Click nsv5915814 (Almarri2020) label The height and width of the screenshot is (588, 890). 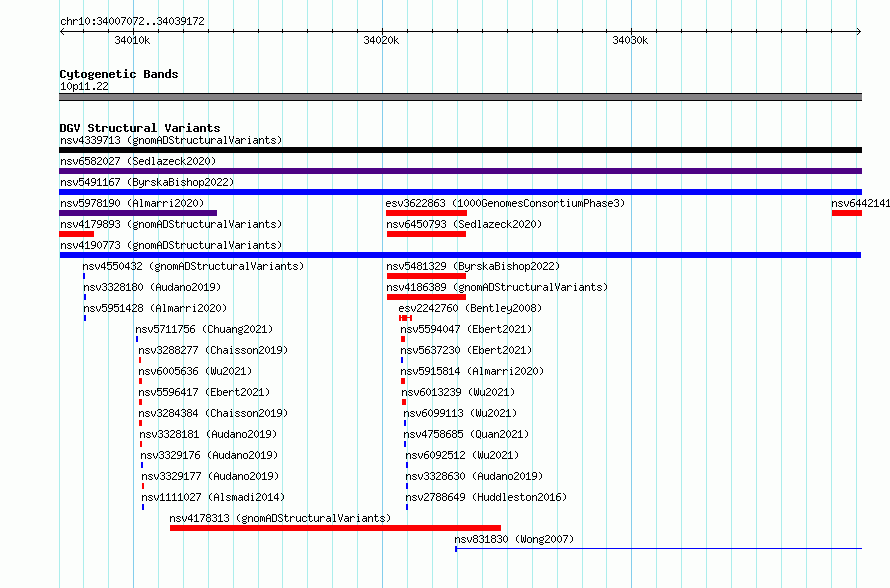click(x=472, y=371)
